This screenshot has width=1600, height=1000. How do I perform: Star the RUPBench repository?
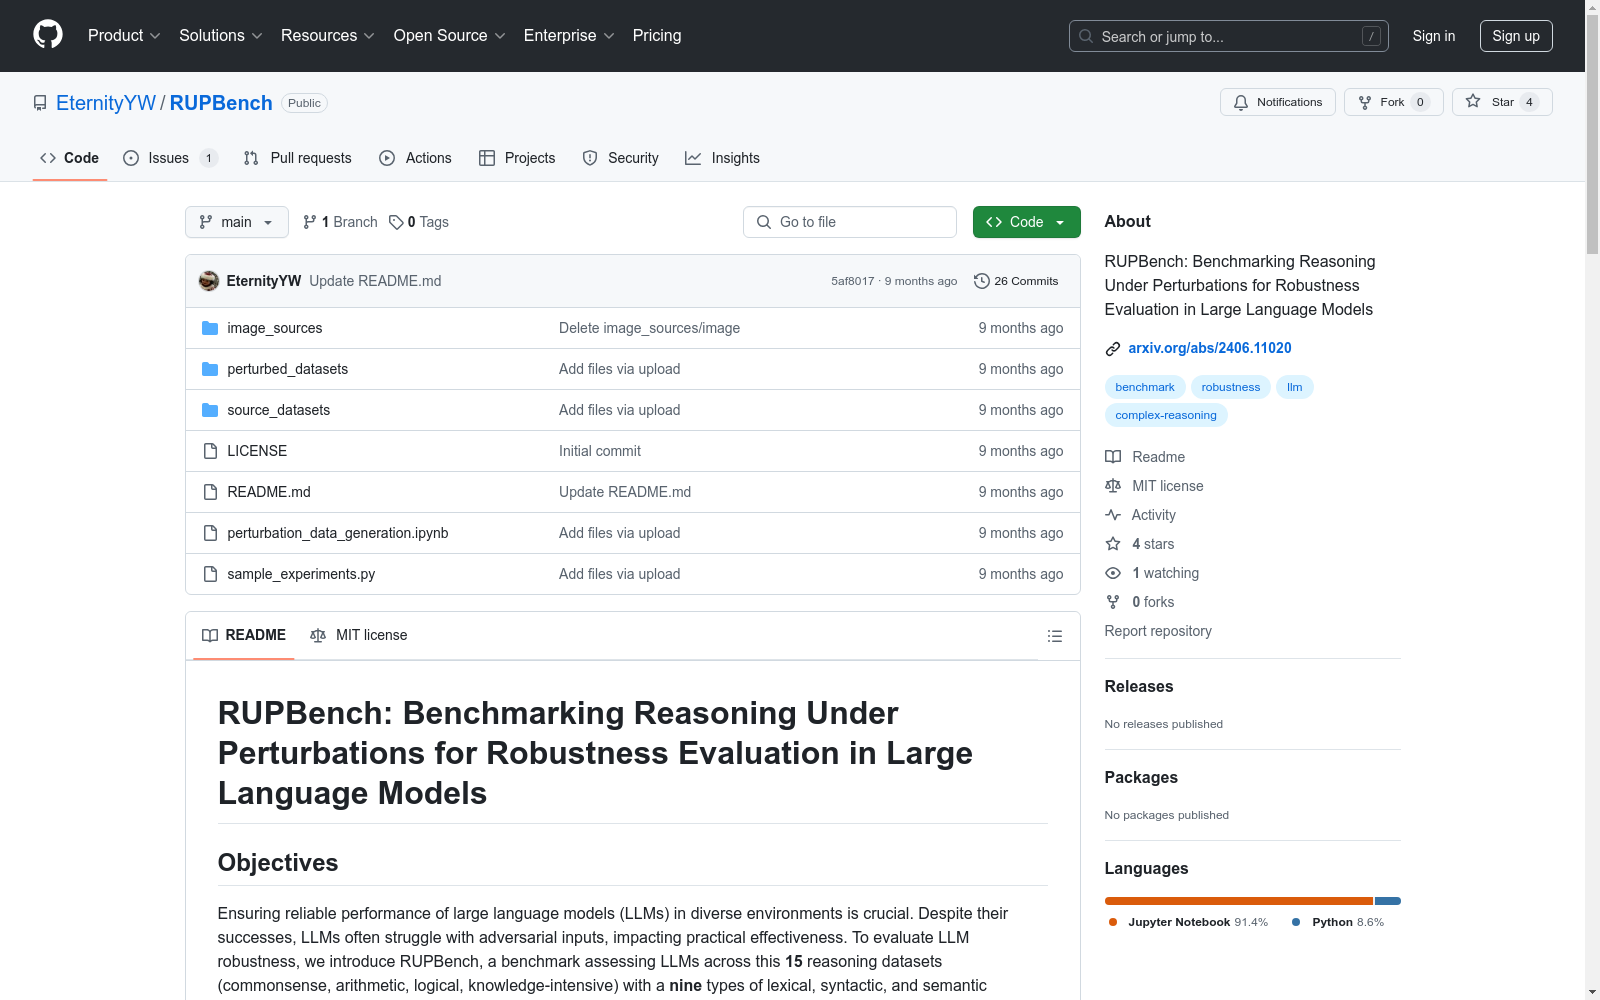pos(1502,102)
